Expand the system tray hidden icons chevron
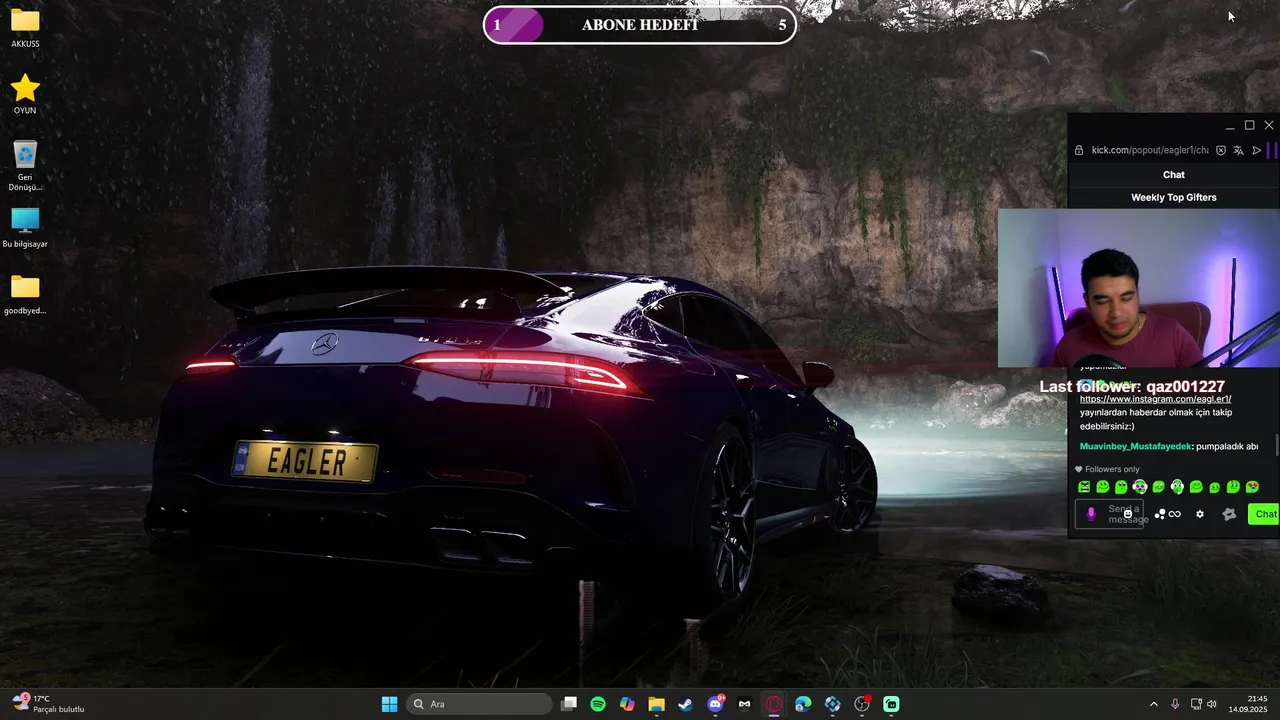1280x720 pixels. [x=1153, y=704]
